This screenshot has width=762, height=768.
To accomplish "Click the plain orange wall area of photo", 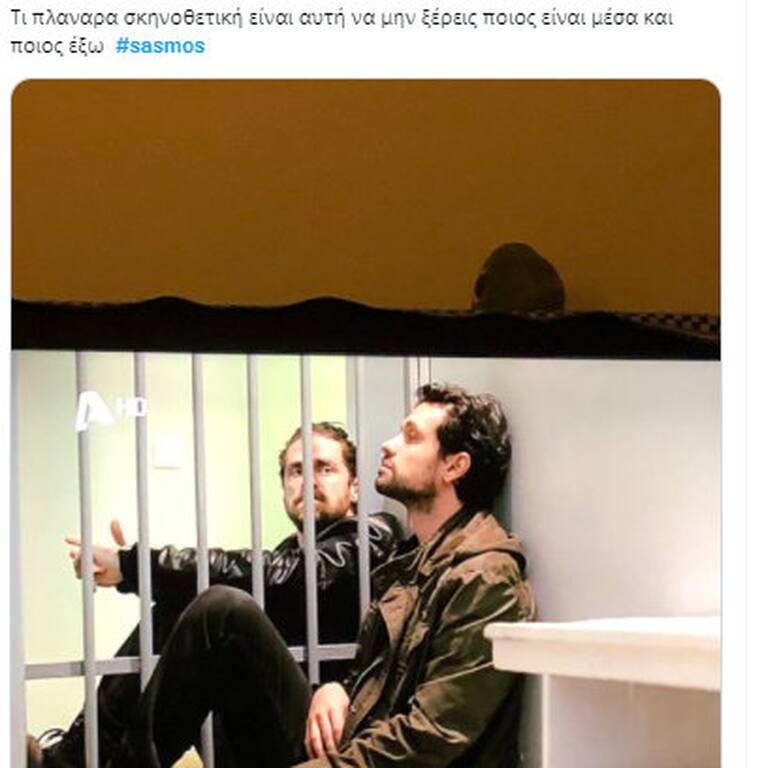I will point(294,186).
